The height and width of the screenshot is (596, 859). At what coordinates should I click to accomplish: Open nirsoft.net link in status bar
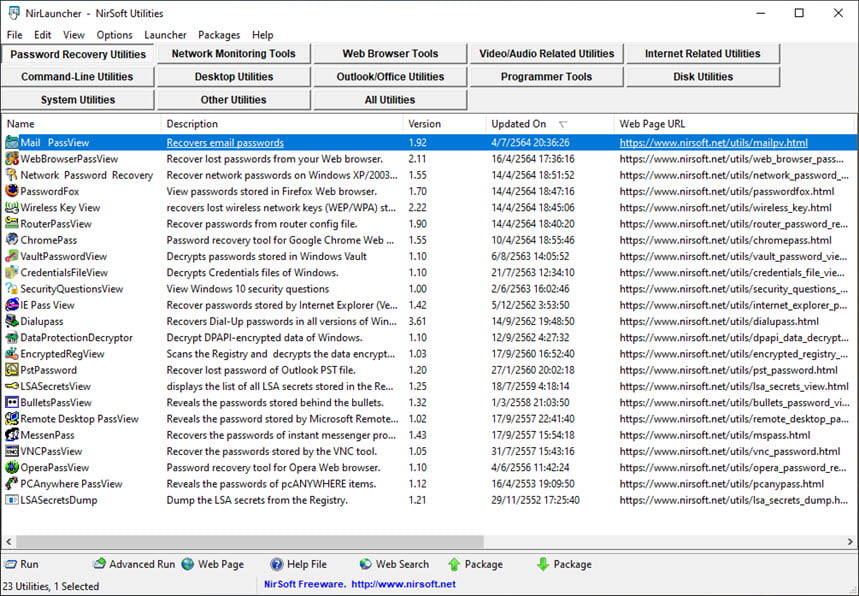click(403, 584)
